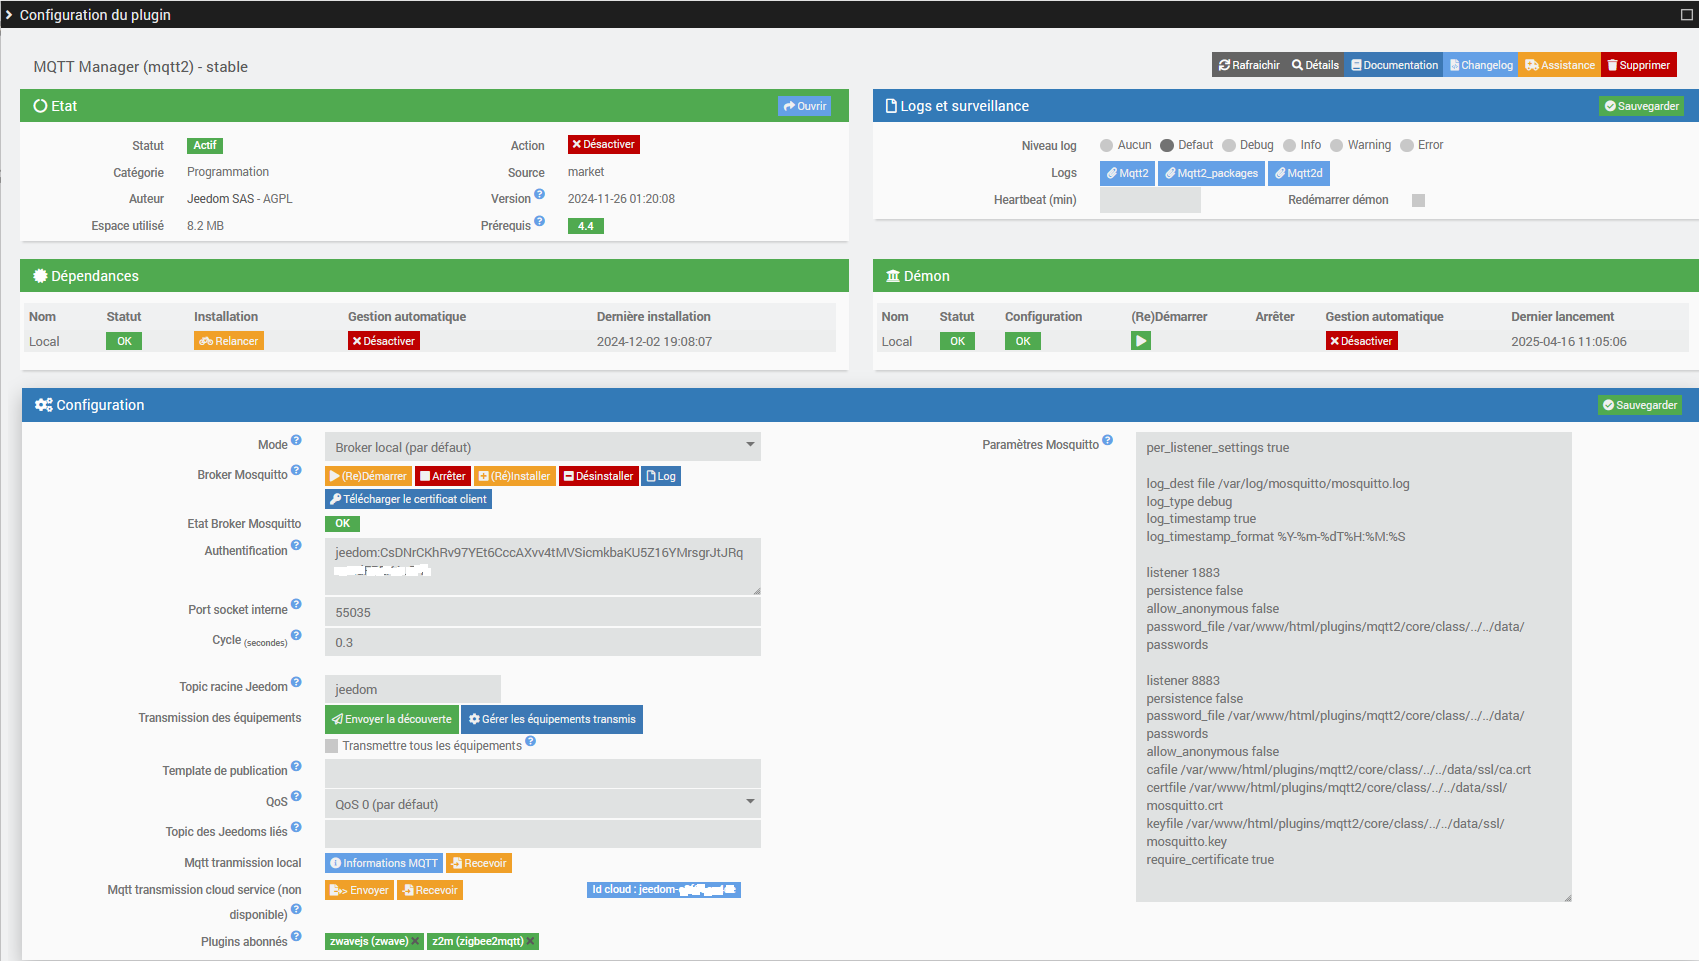
Task: Click Informations MQTT button
Action: click(x=384, y=863)
